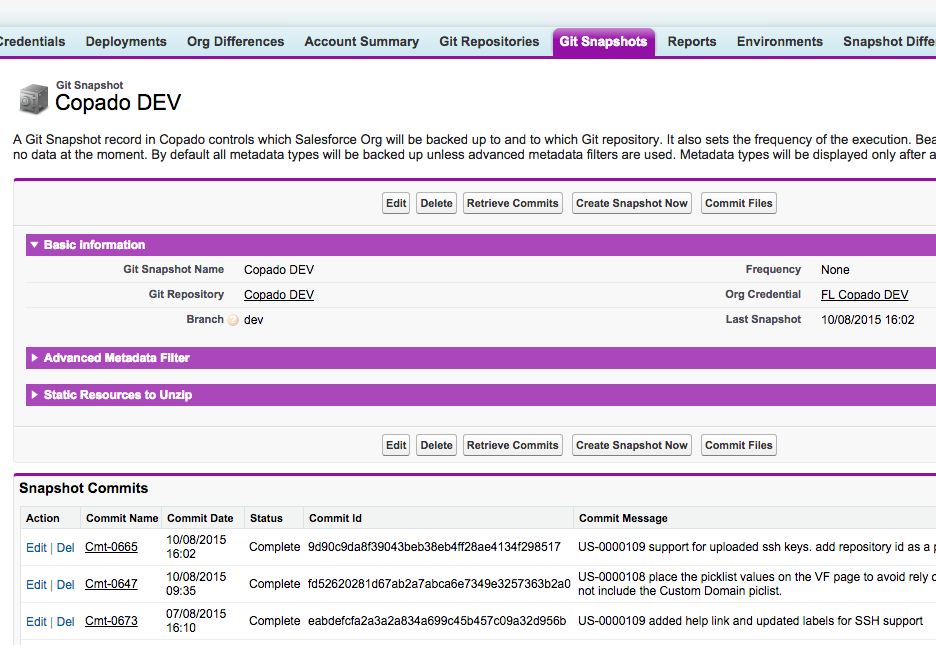The image size is (936, 645).
Task: Click the US-0000109 added help link message
Action: pos(750,621)
